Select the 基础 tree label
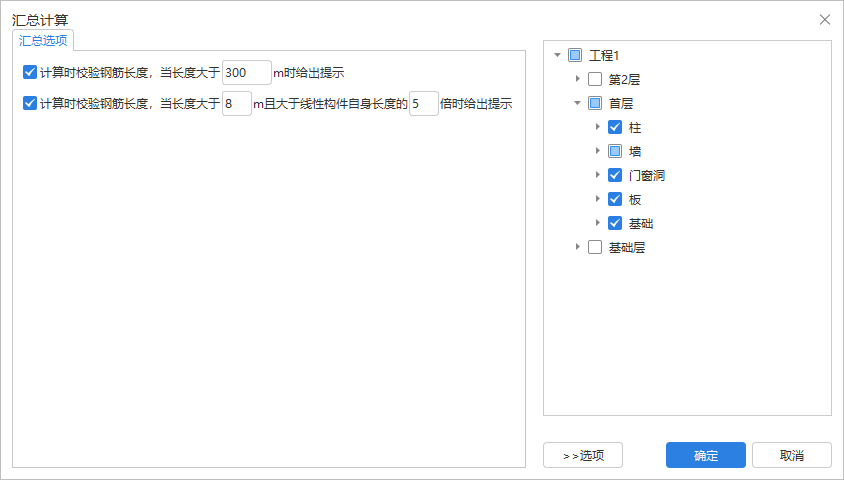 click(x=641, y=223)
